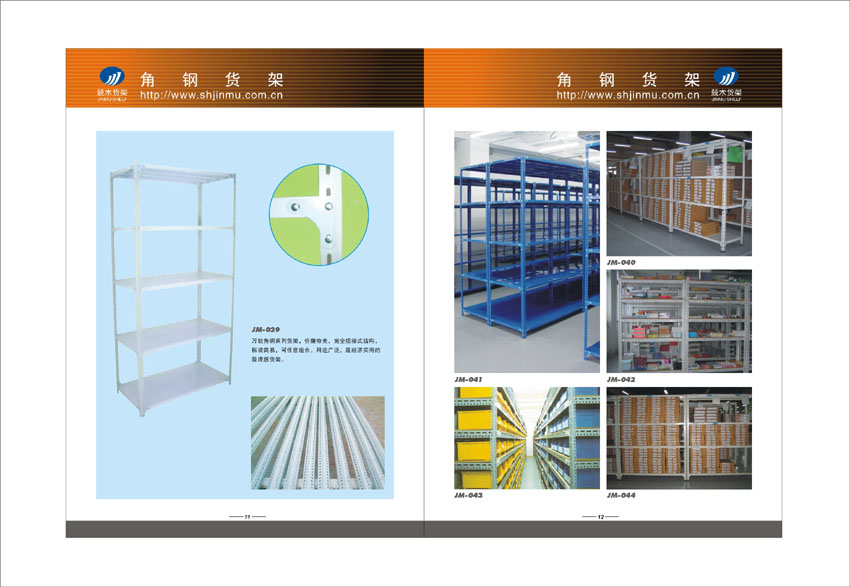Viewport: 850px width, 587px height.
Task: Click the 角钢货架 title on left page
Action: pyautogui.click(x=212, y=78)
